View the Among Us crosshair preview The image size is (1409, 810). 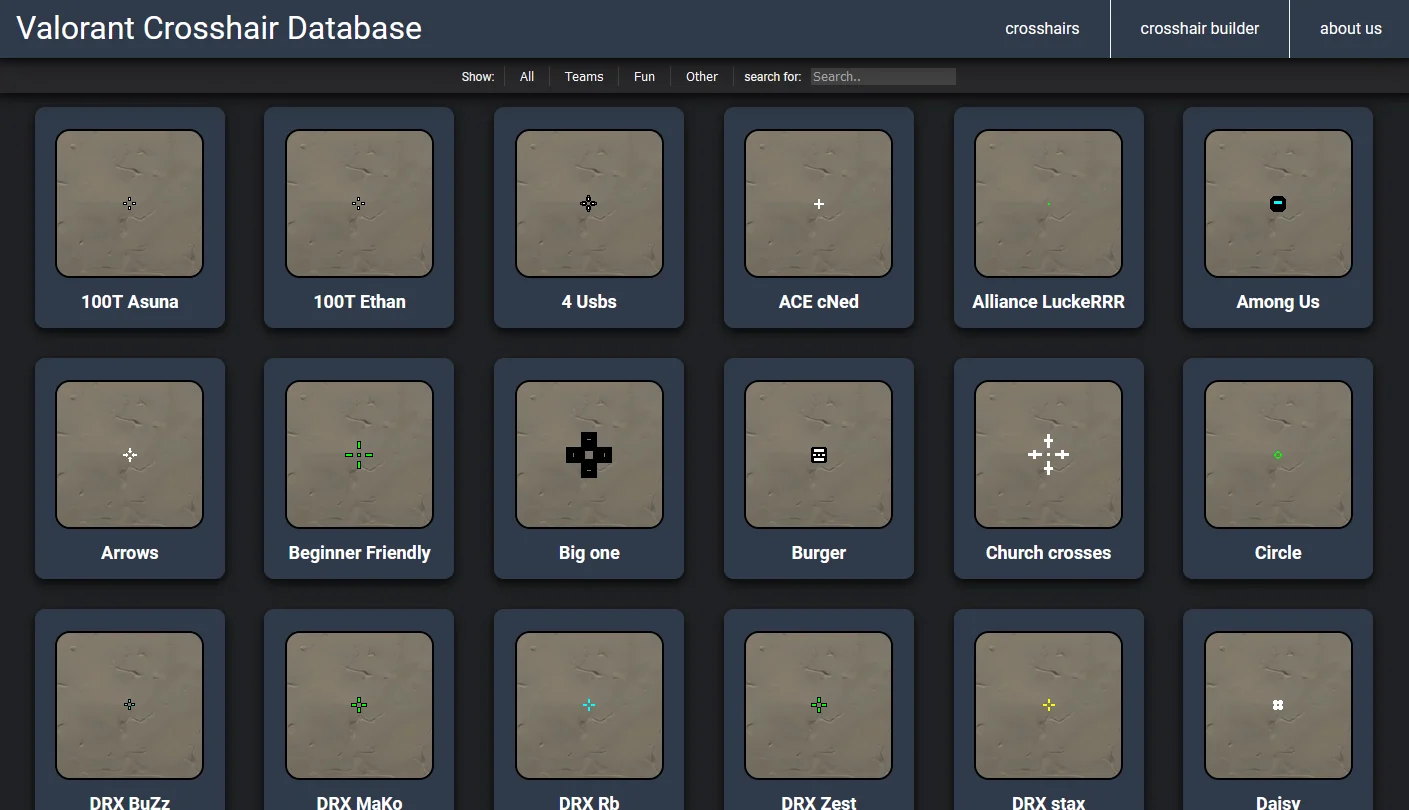[1277, 203]
